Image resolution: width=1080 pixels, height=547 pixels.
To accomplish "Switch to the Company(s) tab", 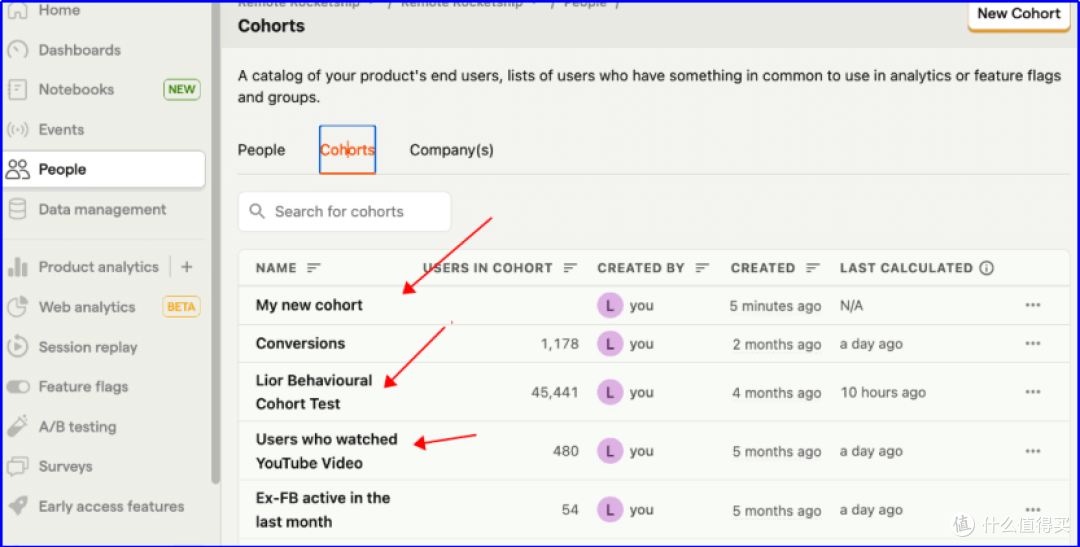I will pyautogui.click(x=452, y=150).
